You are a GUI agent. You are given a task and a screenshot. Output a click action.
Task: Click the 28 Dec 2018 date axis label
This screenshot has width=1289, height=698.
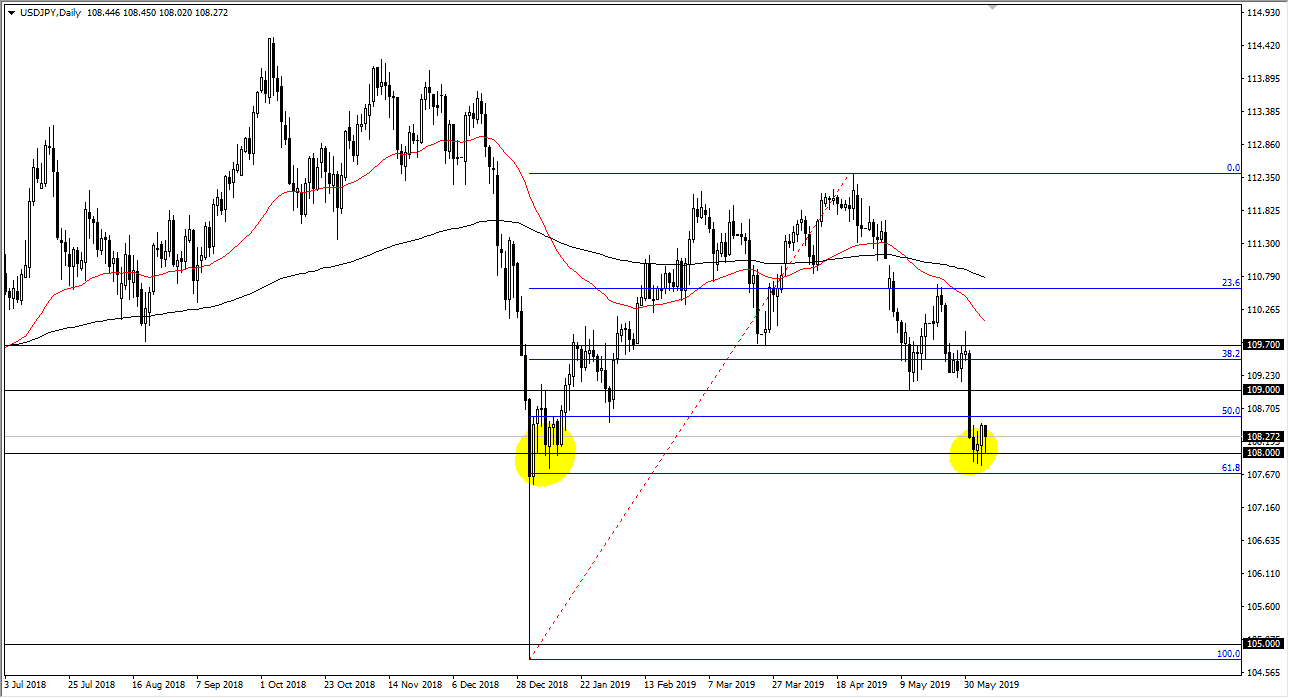[541, 686]
